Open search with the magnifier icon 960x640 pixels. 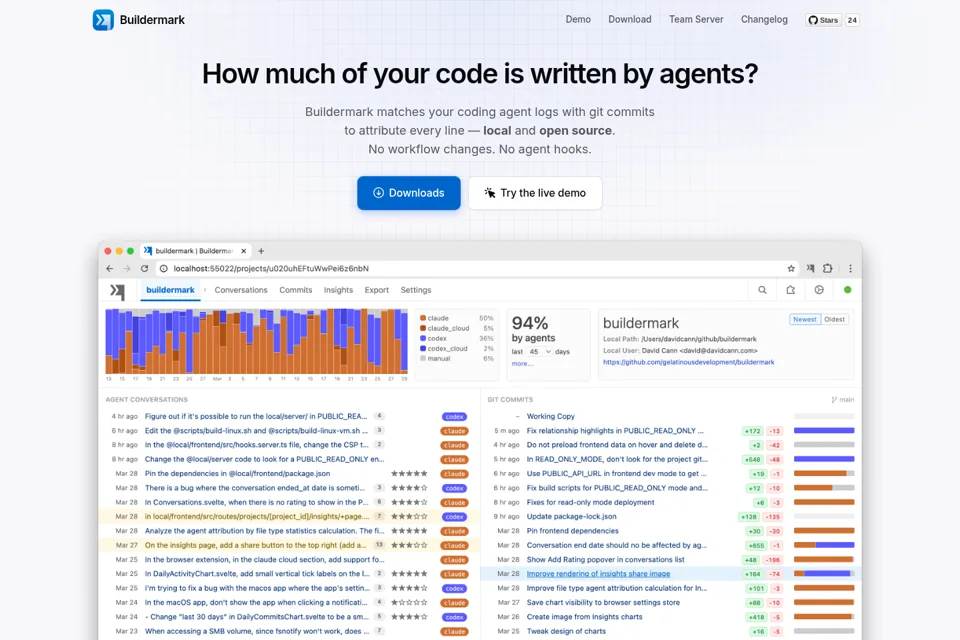[762, 290]
